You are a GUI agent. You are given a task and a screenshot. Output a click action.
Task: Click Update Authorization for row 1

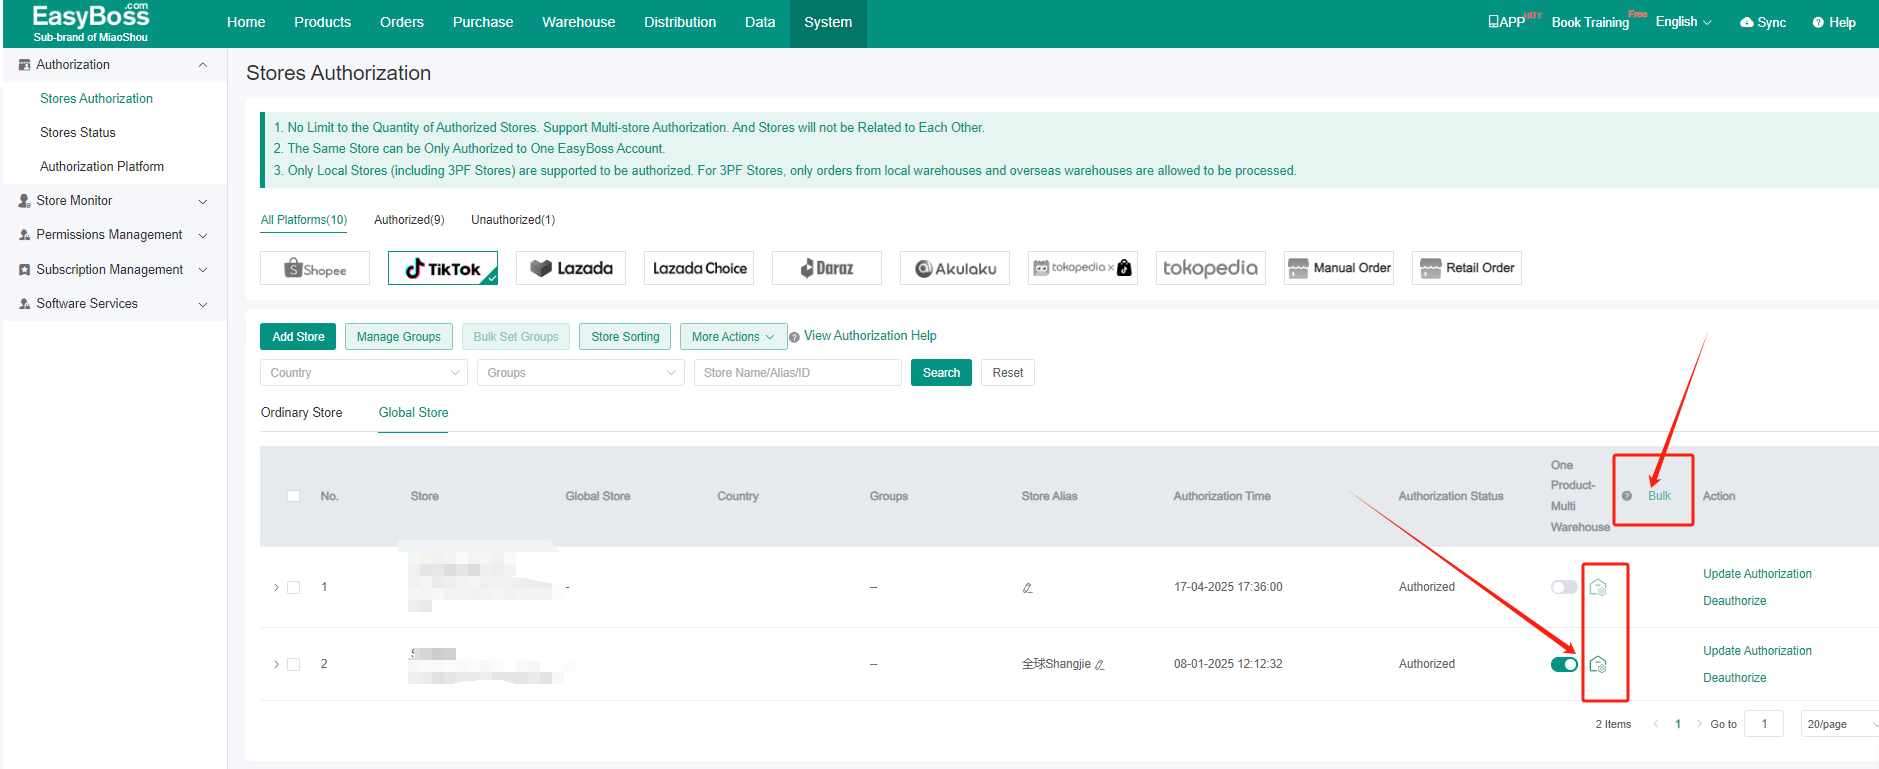pyautogui.click(x=1757, y=574)
